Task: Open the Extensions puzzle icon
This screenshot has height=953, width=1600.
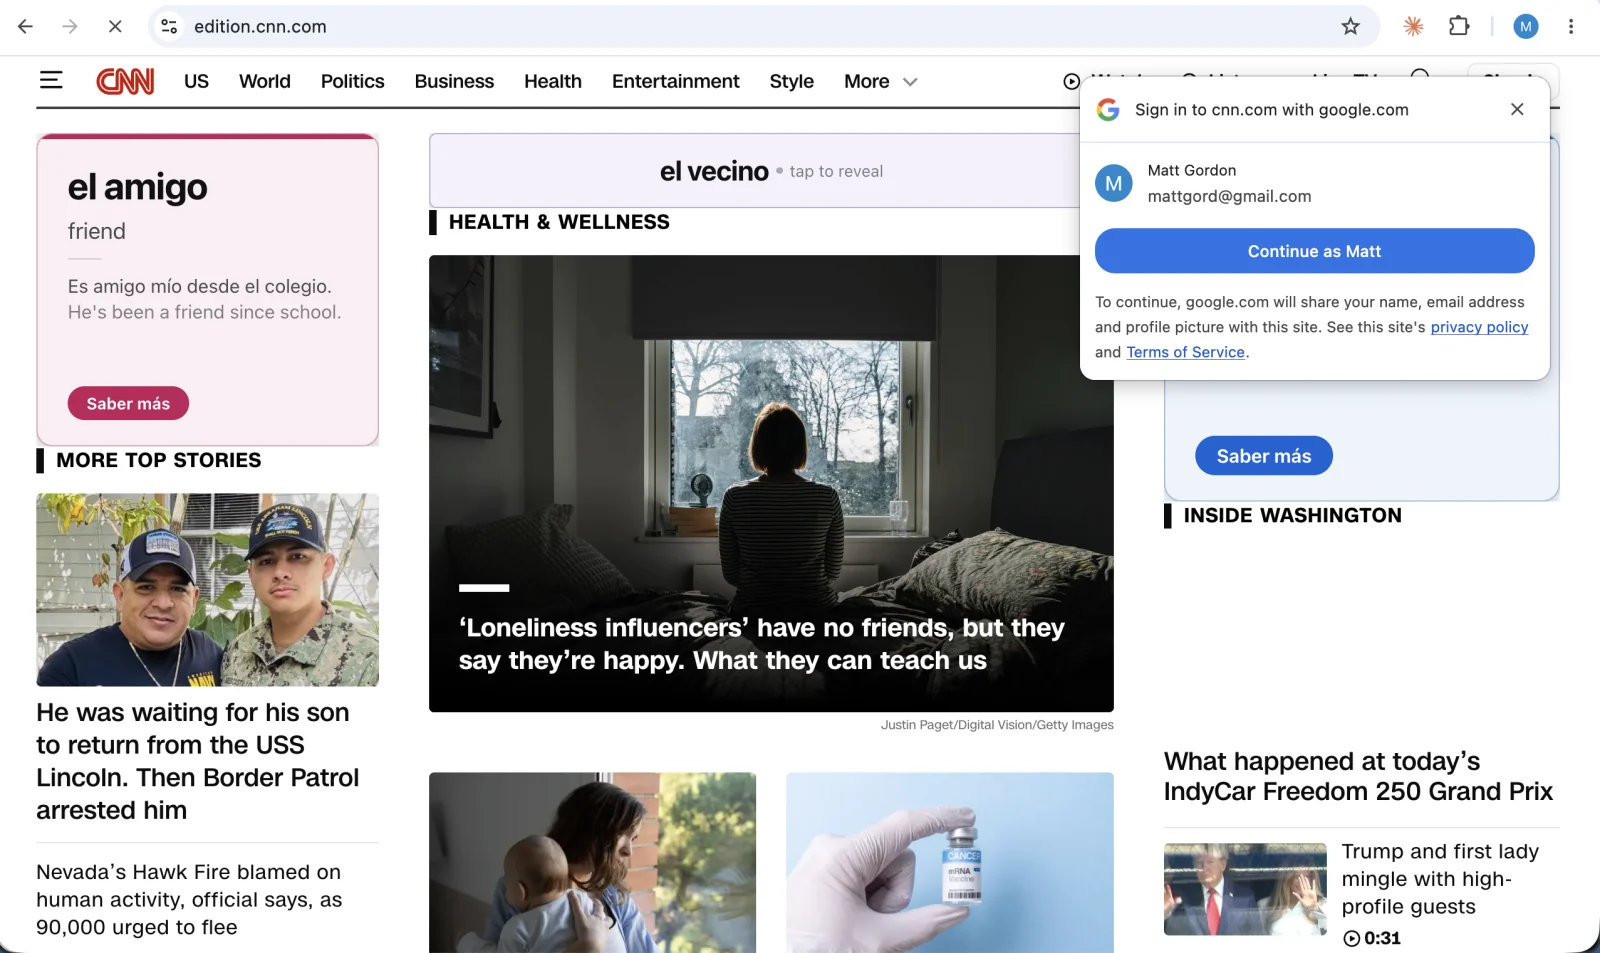Action: pos(1459,27)
